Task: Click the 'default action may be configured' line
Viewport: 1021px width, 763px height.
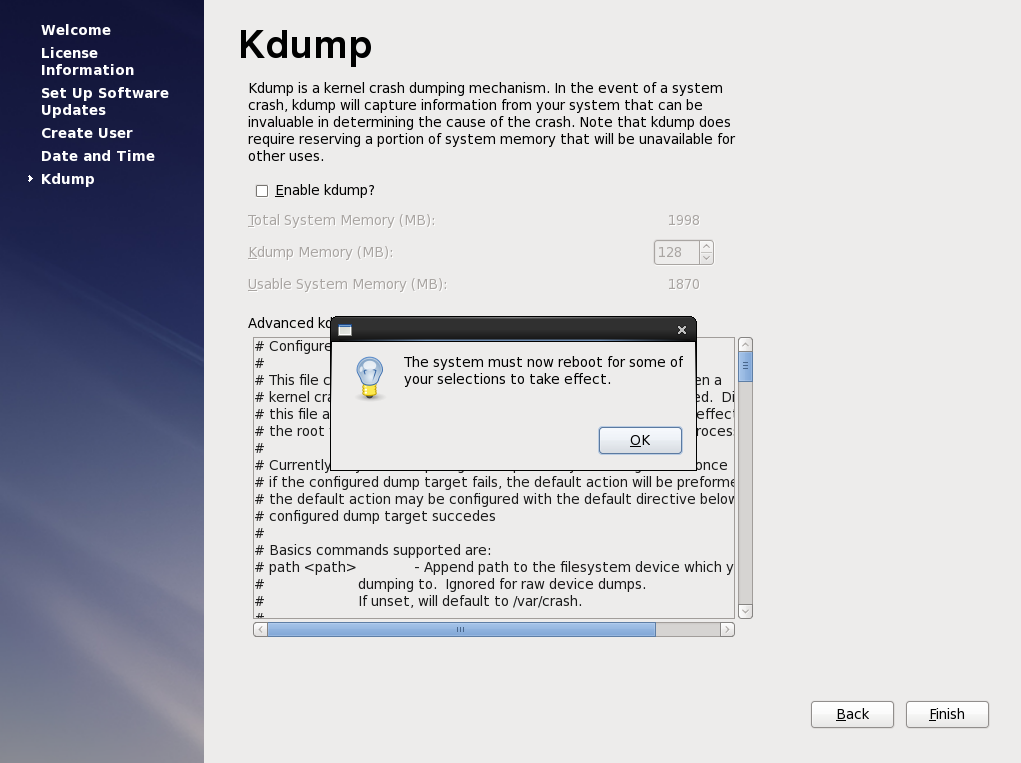Action: 494,499
